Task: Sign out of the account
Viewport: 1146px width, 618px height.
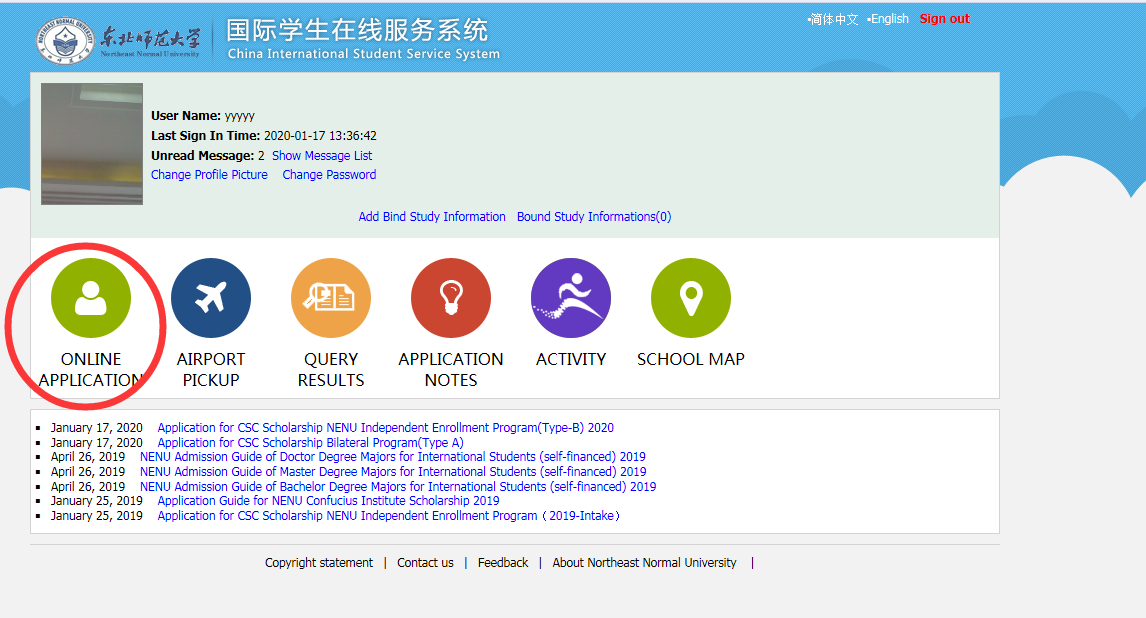Action: (944, 19)
